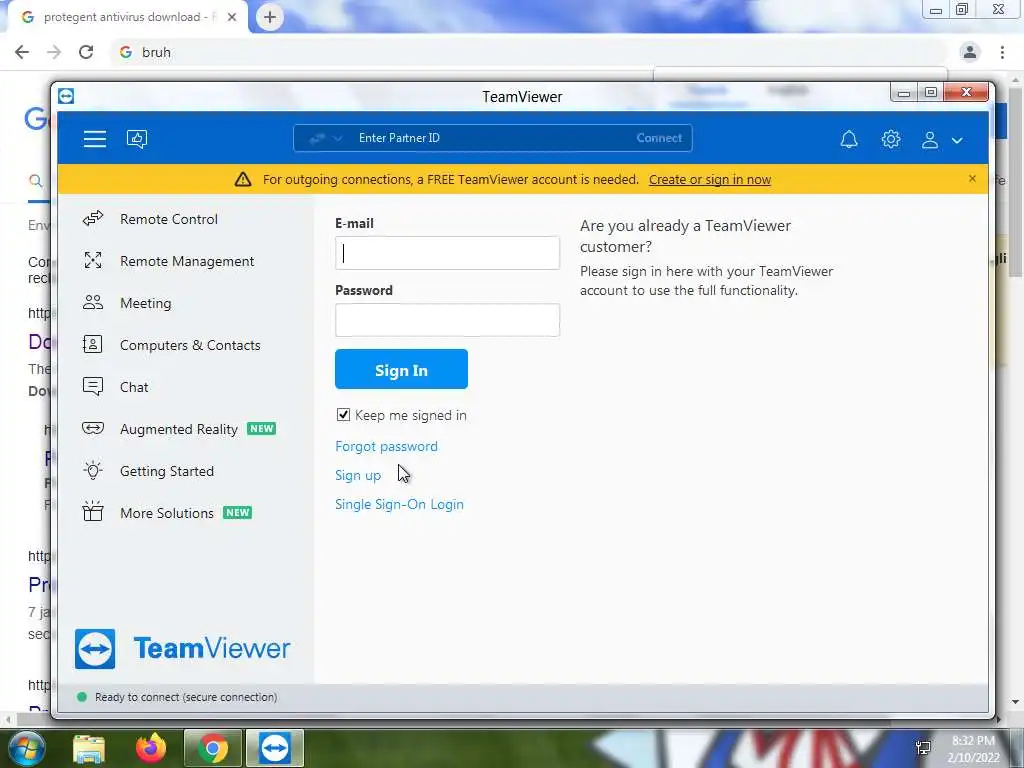Focus the Password input field
The height and width of the screenshot is (768, 1024).
447,320
